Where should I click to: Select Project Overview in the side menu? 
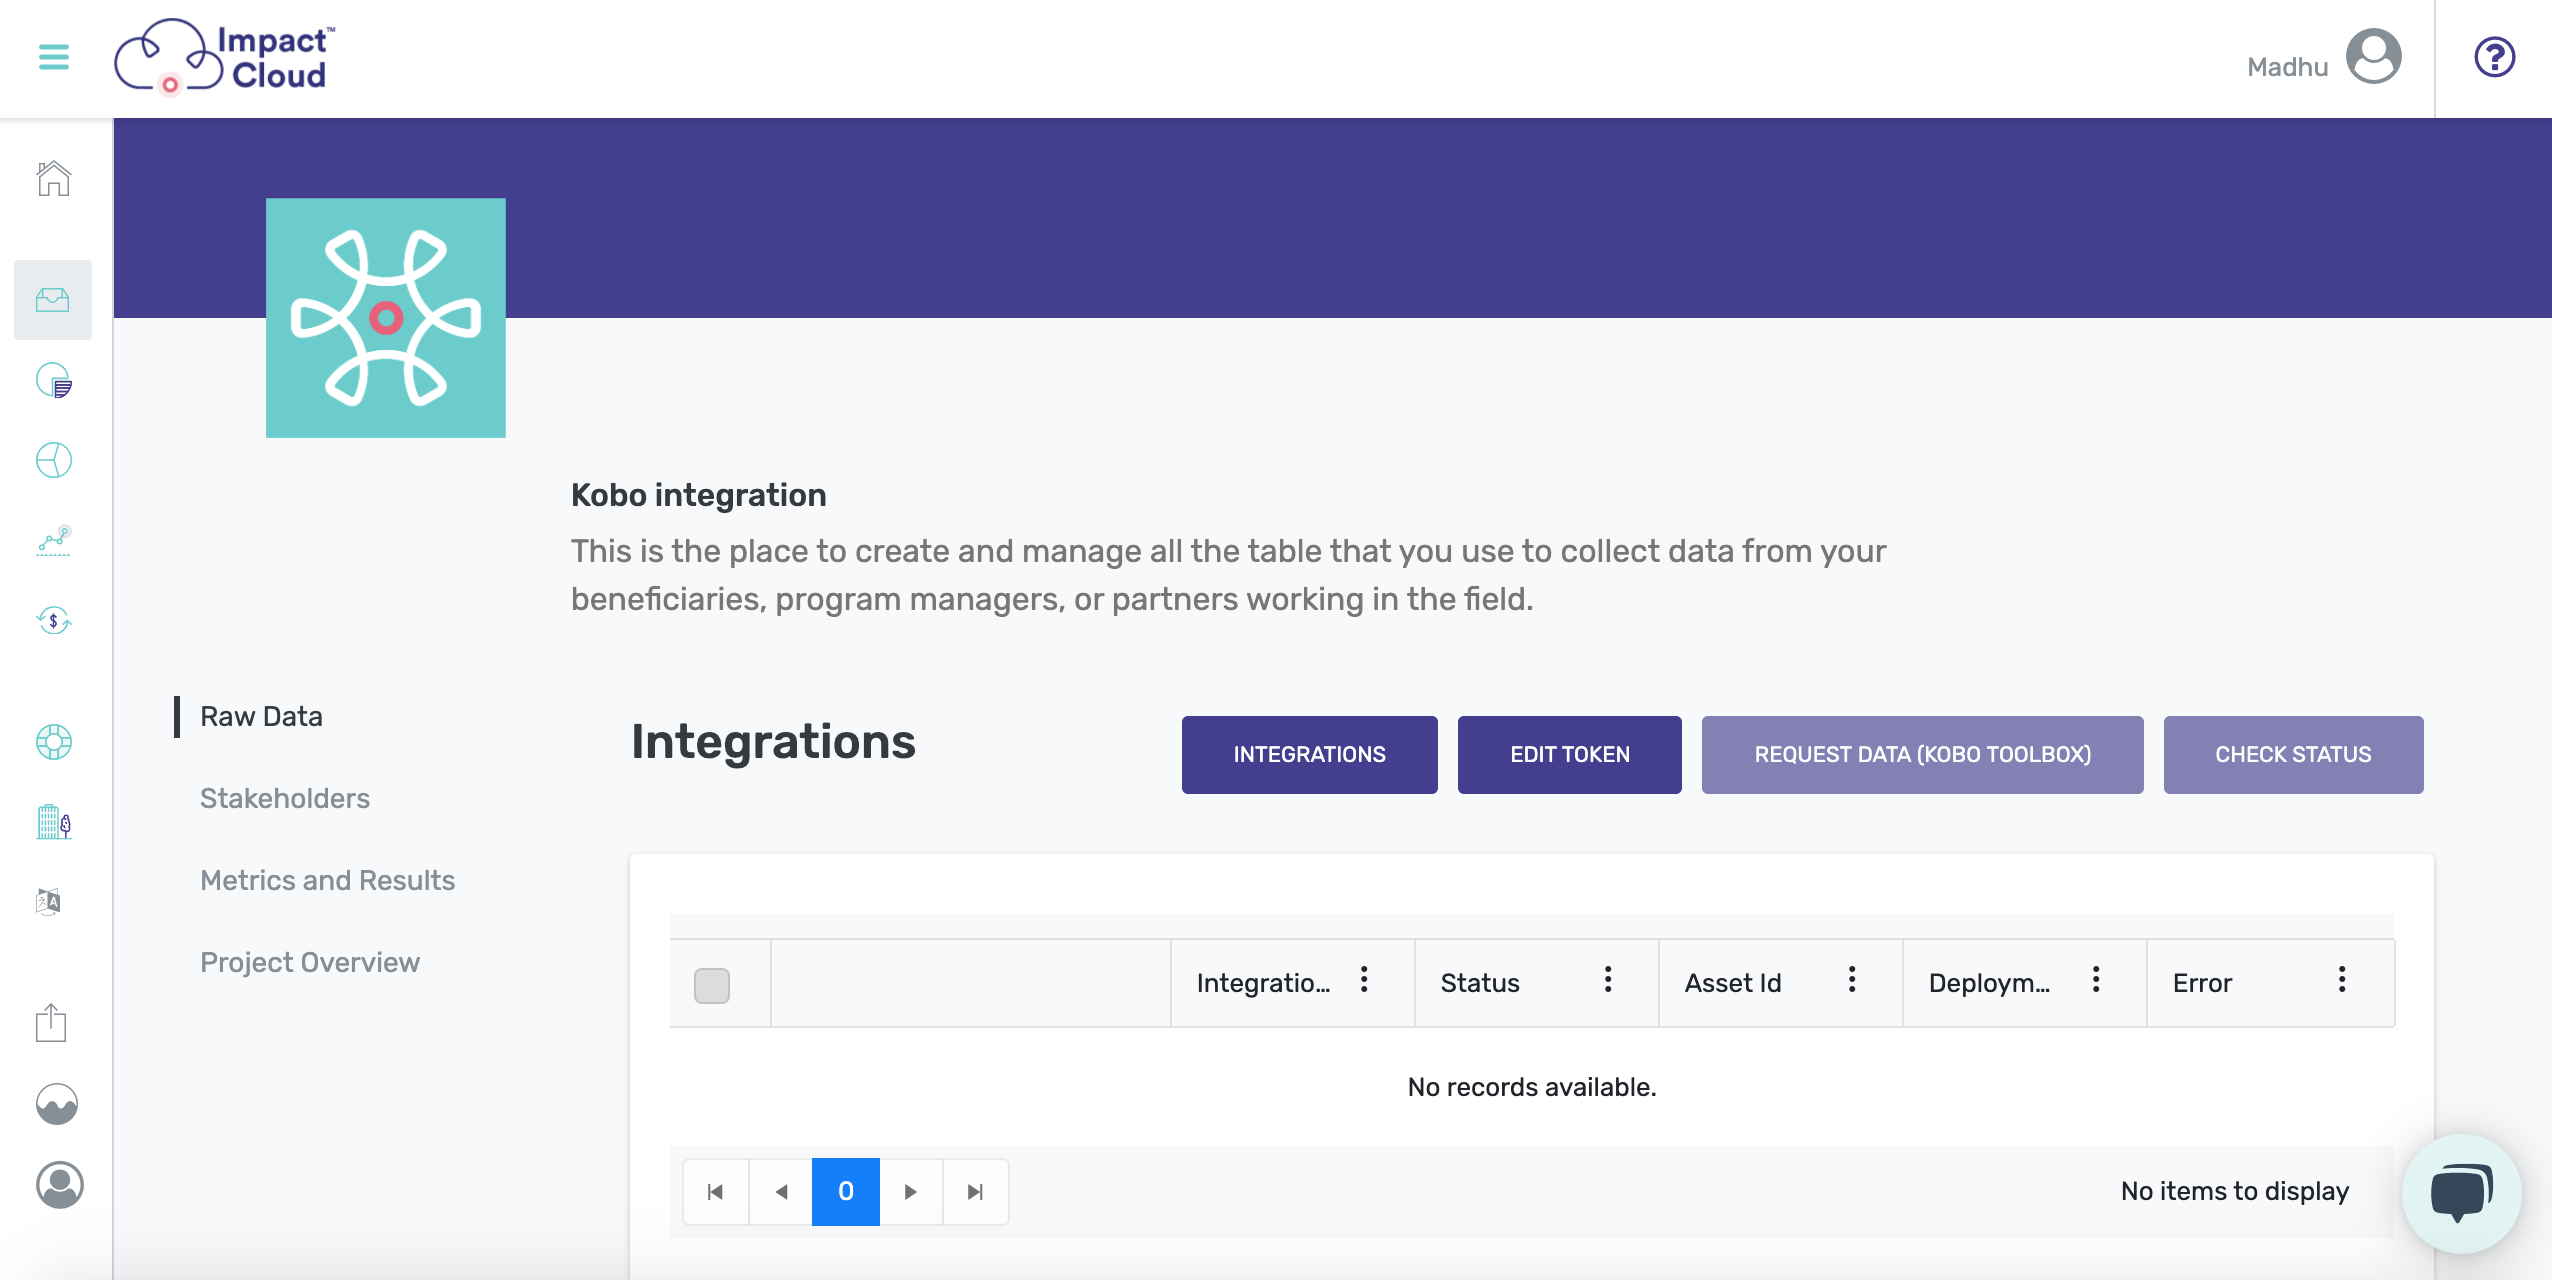pyautogui.click(x=310, y=962)
